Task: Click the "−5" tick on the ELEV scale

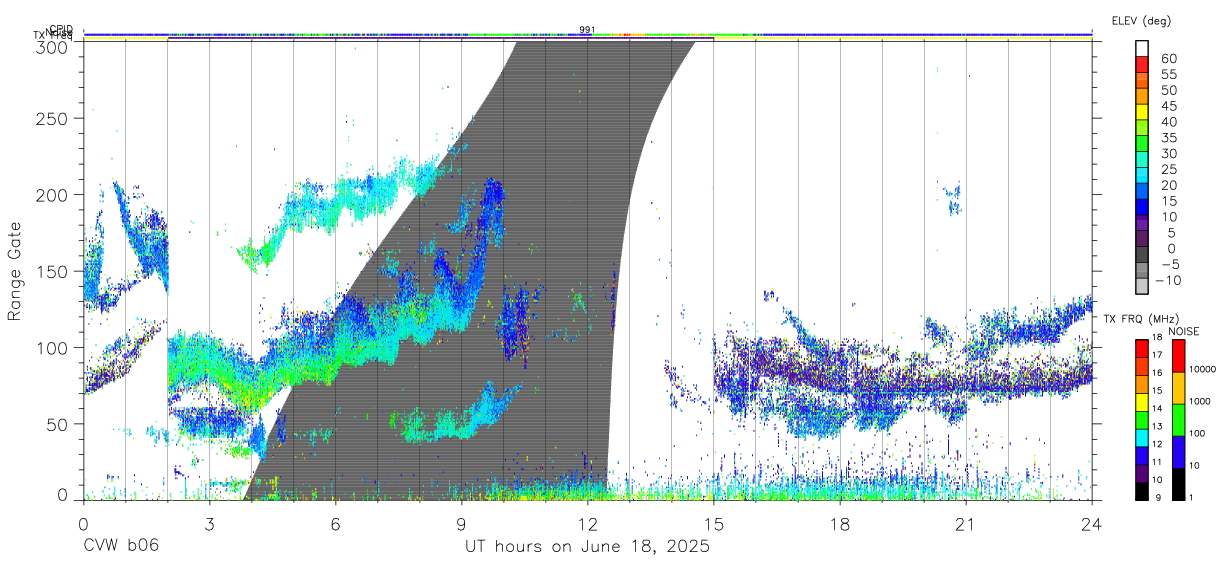Action: (1169, 264)
